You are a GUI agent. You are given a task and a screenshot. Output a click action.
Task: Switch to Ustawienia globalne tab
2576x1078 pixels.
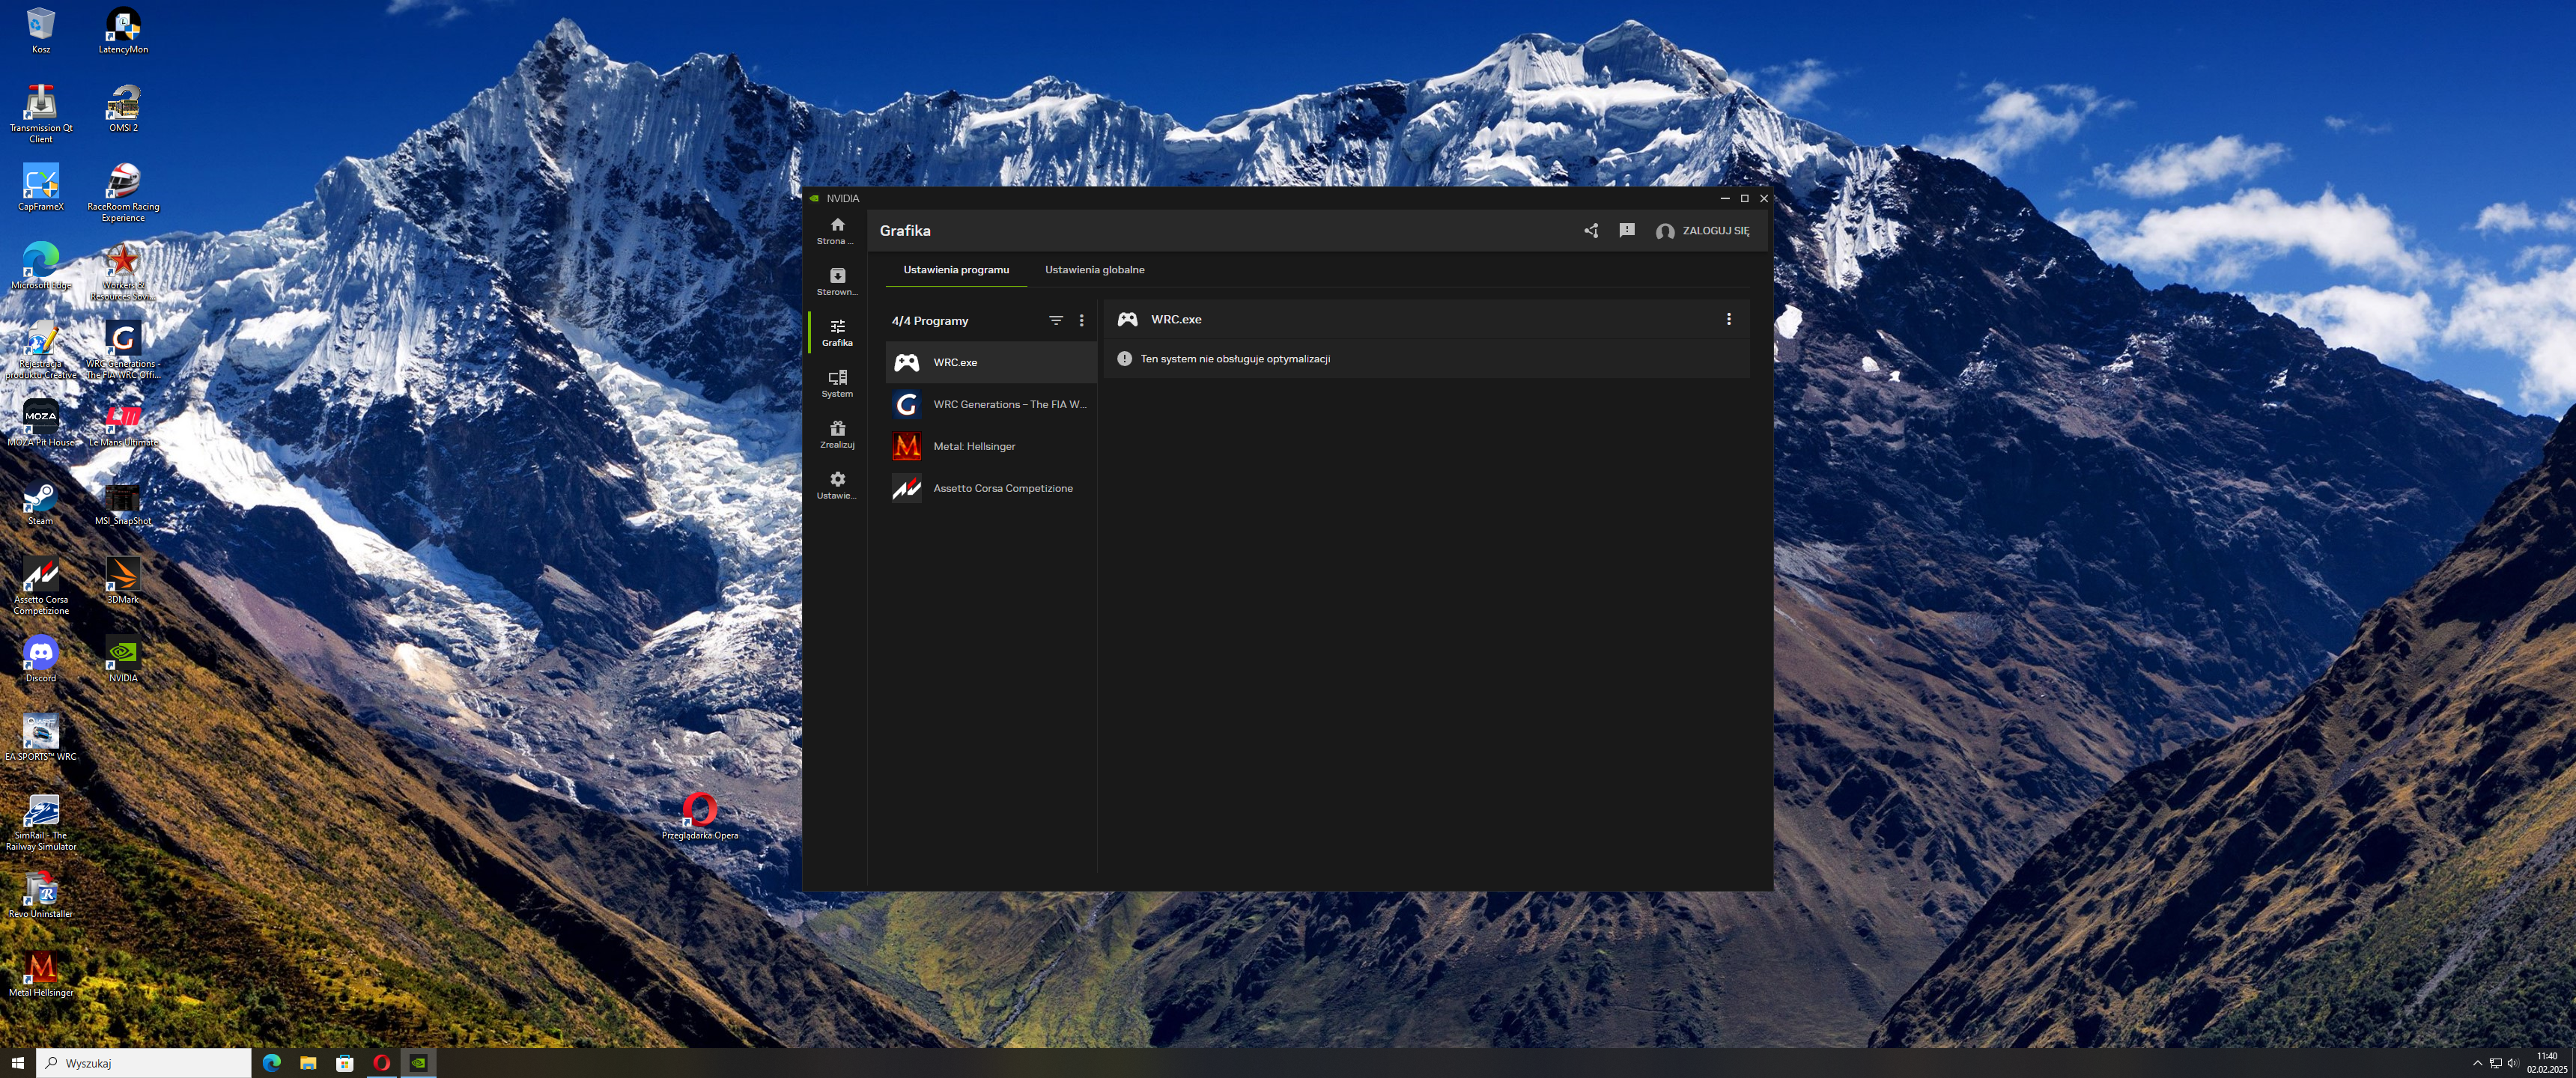click(1094, 270)
